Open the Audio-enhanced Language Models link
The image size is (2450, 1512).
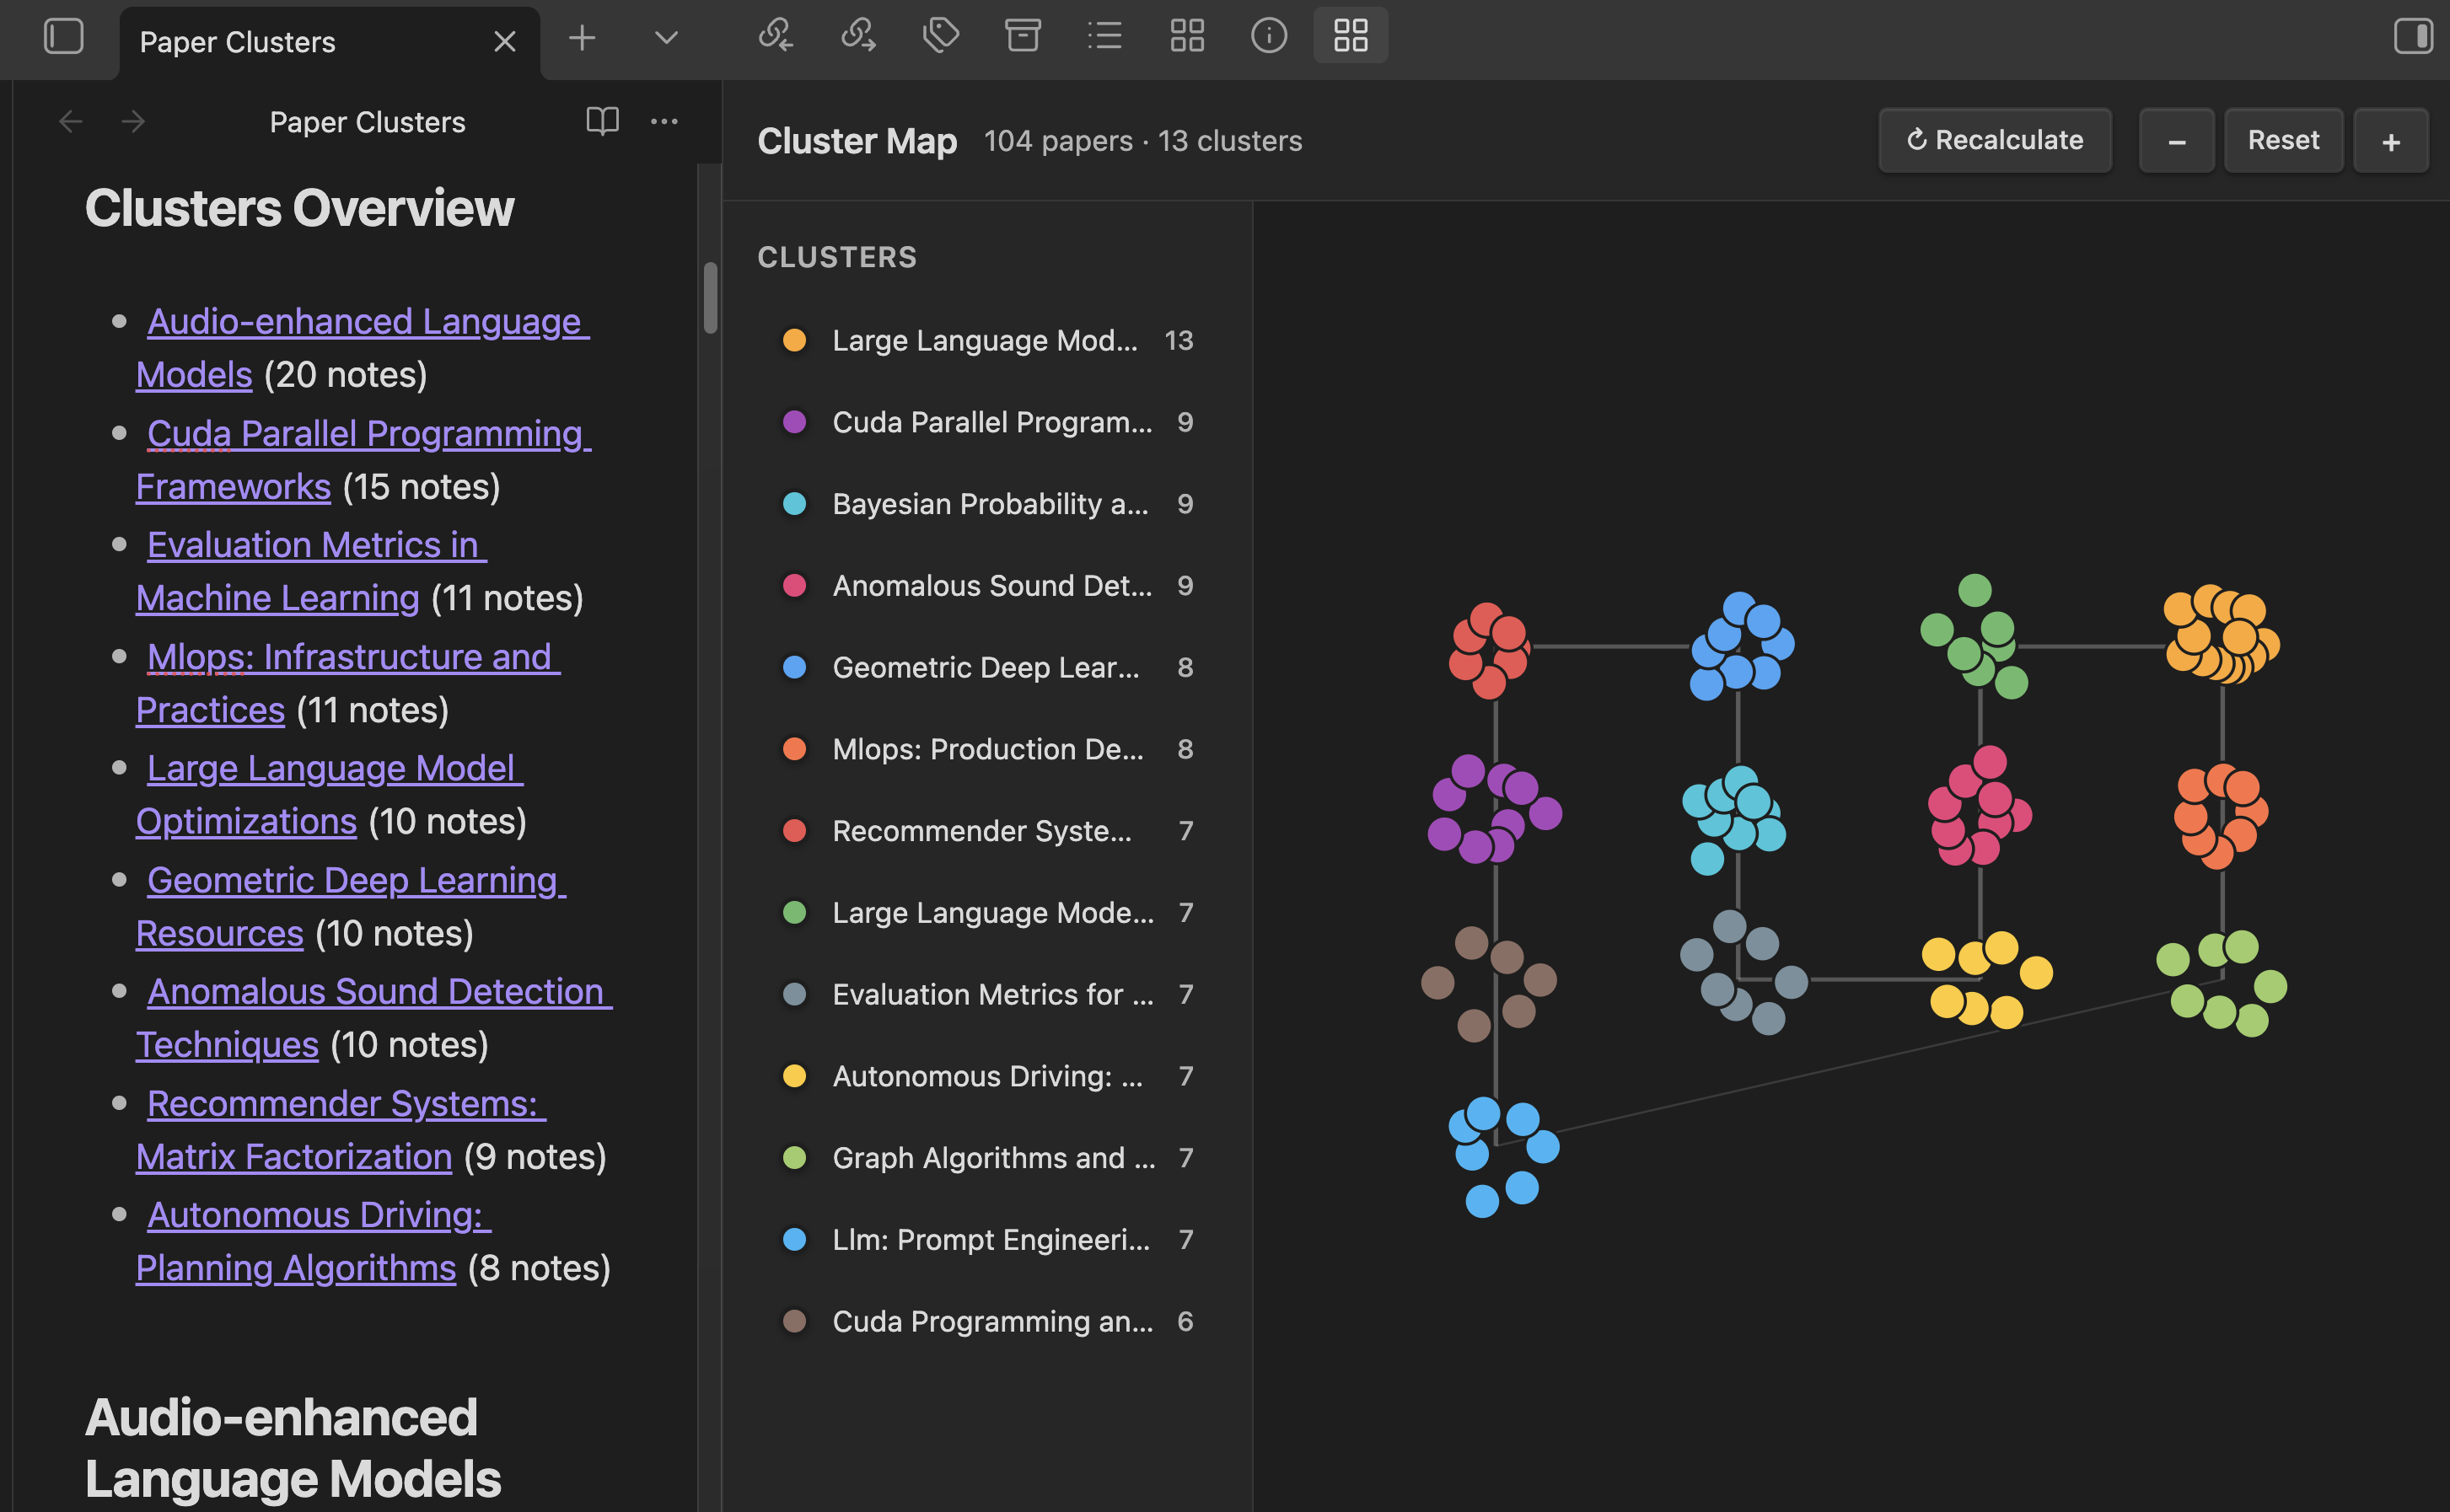(366, 322)
